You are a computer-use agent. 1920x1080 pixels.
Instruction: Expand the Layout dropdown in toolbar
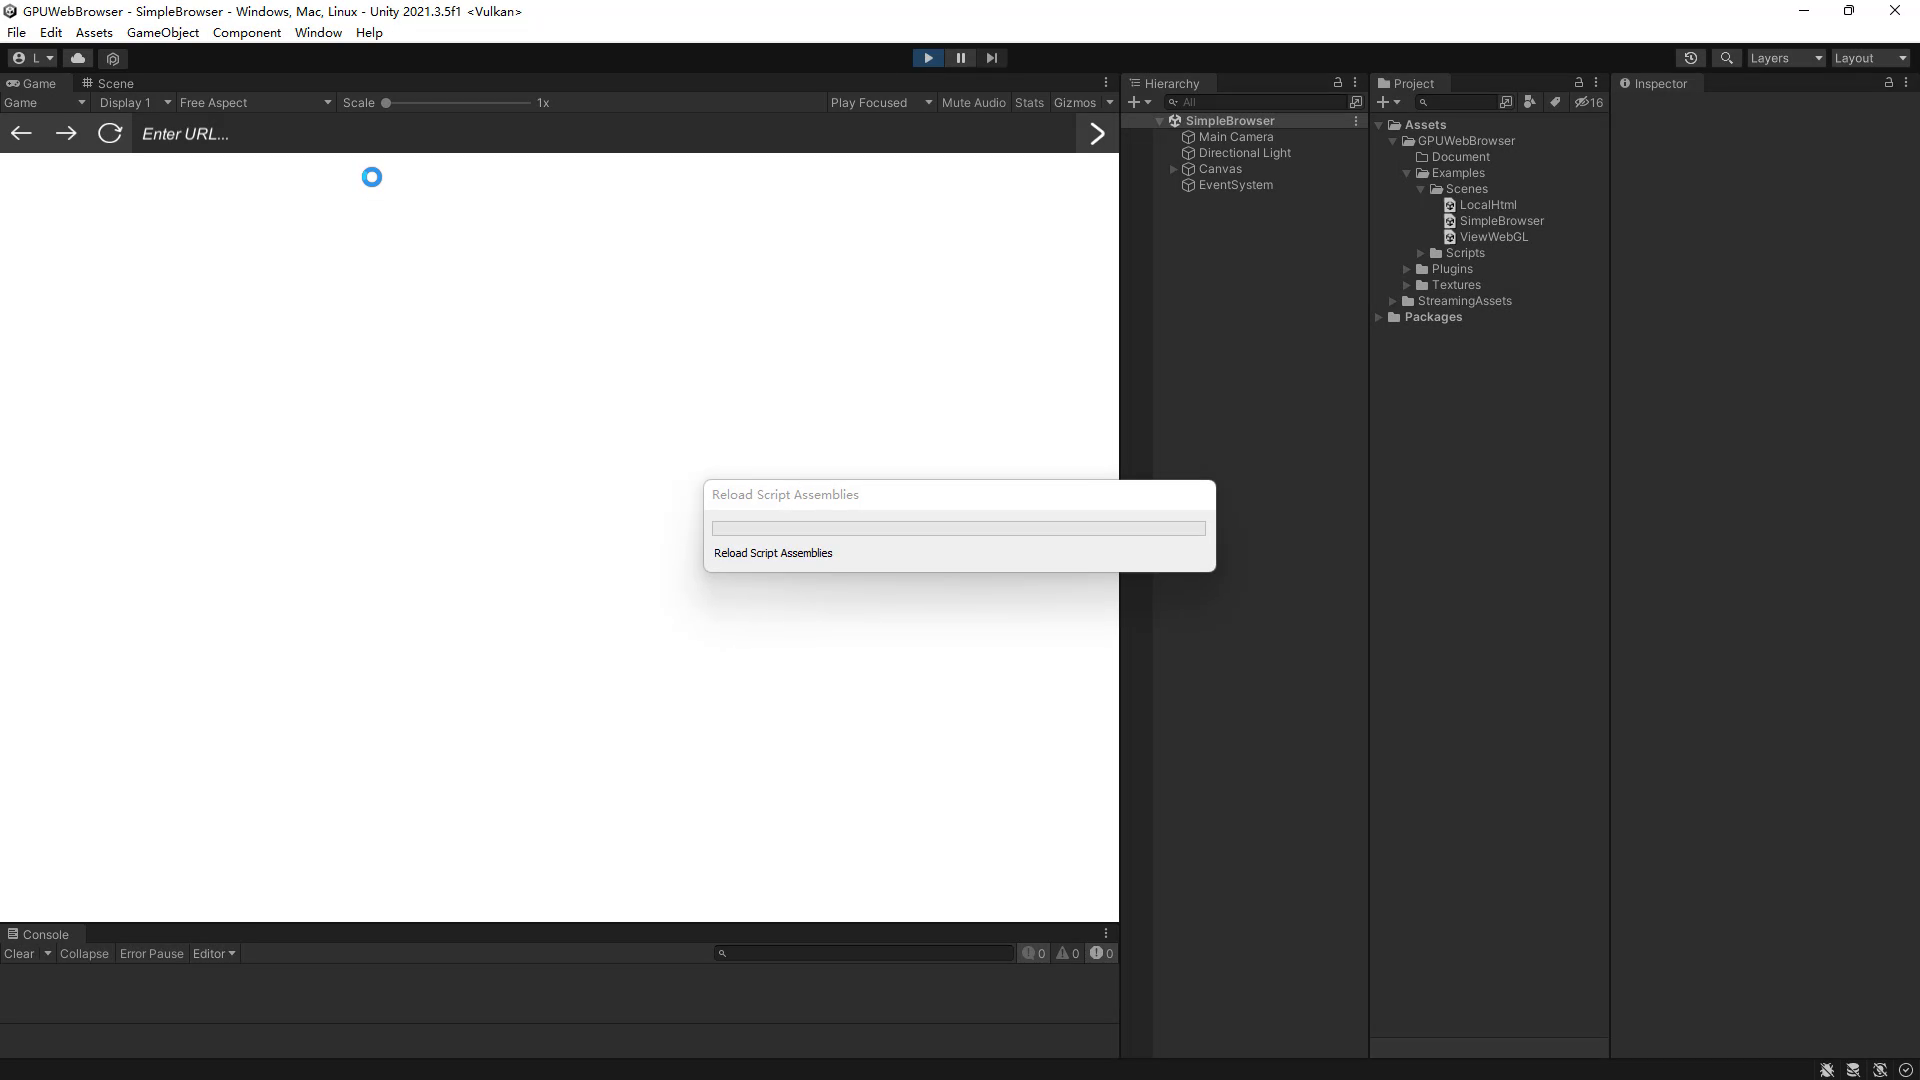(1870, 58)
